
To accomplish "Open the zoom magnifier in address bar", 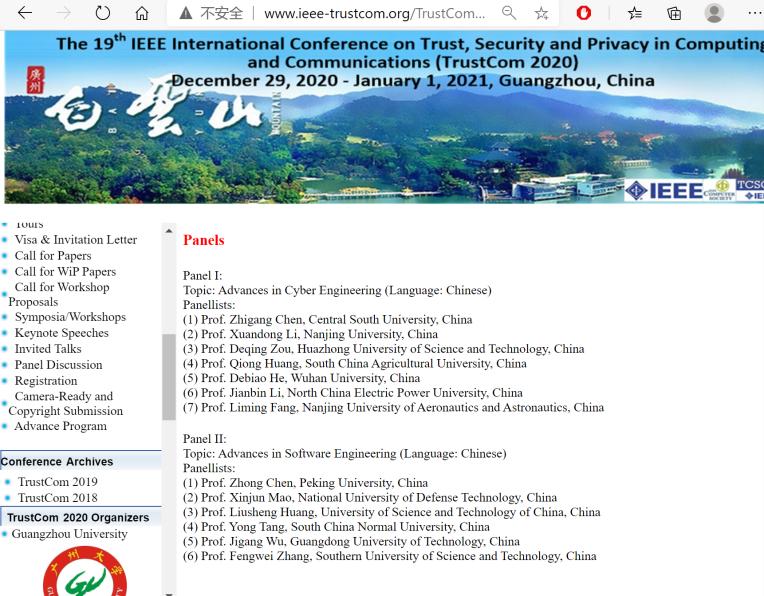I will 509,13.
